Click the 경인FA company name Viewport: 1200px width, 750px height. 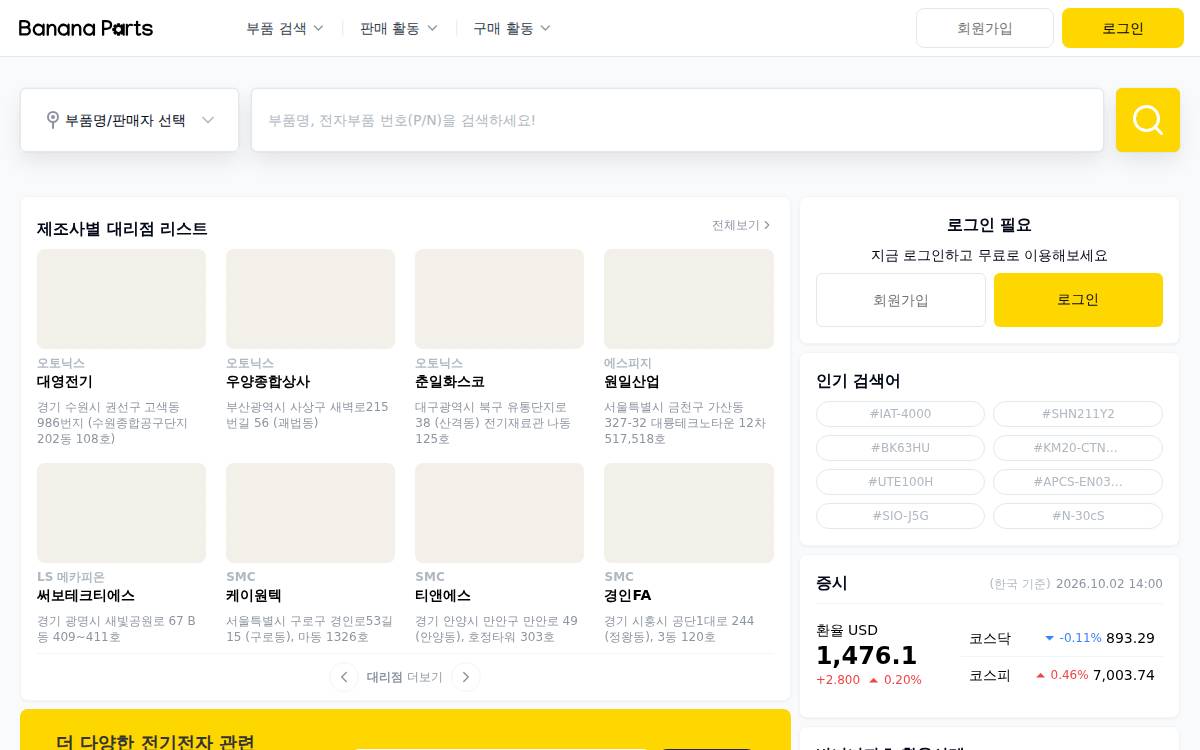pos(628,595)
